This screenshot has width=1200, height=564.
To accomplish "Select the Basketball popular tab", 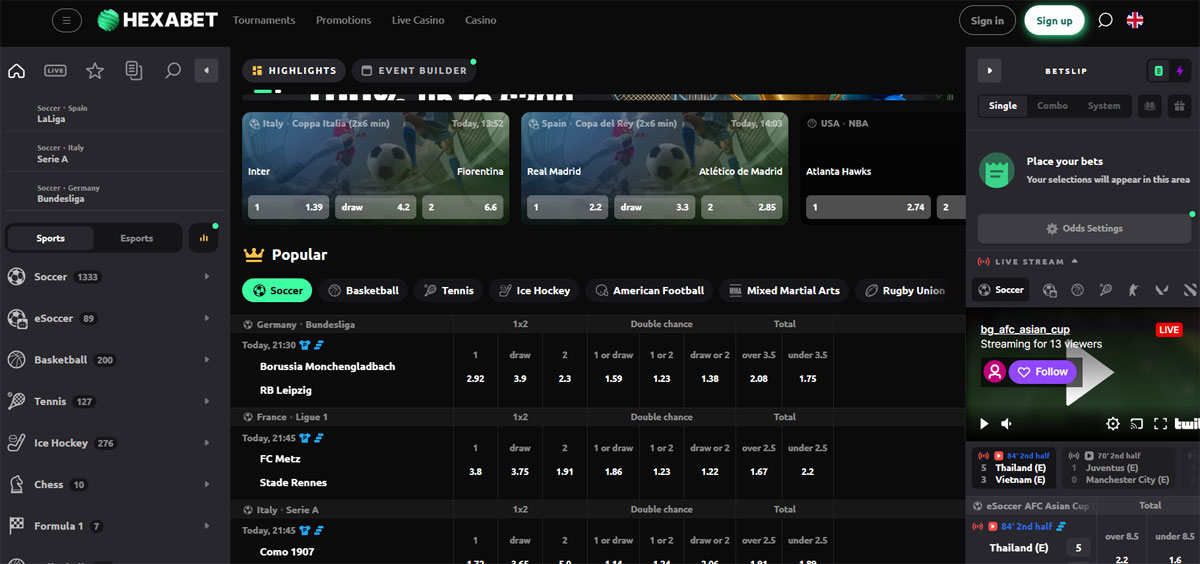I will (363, 291).
